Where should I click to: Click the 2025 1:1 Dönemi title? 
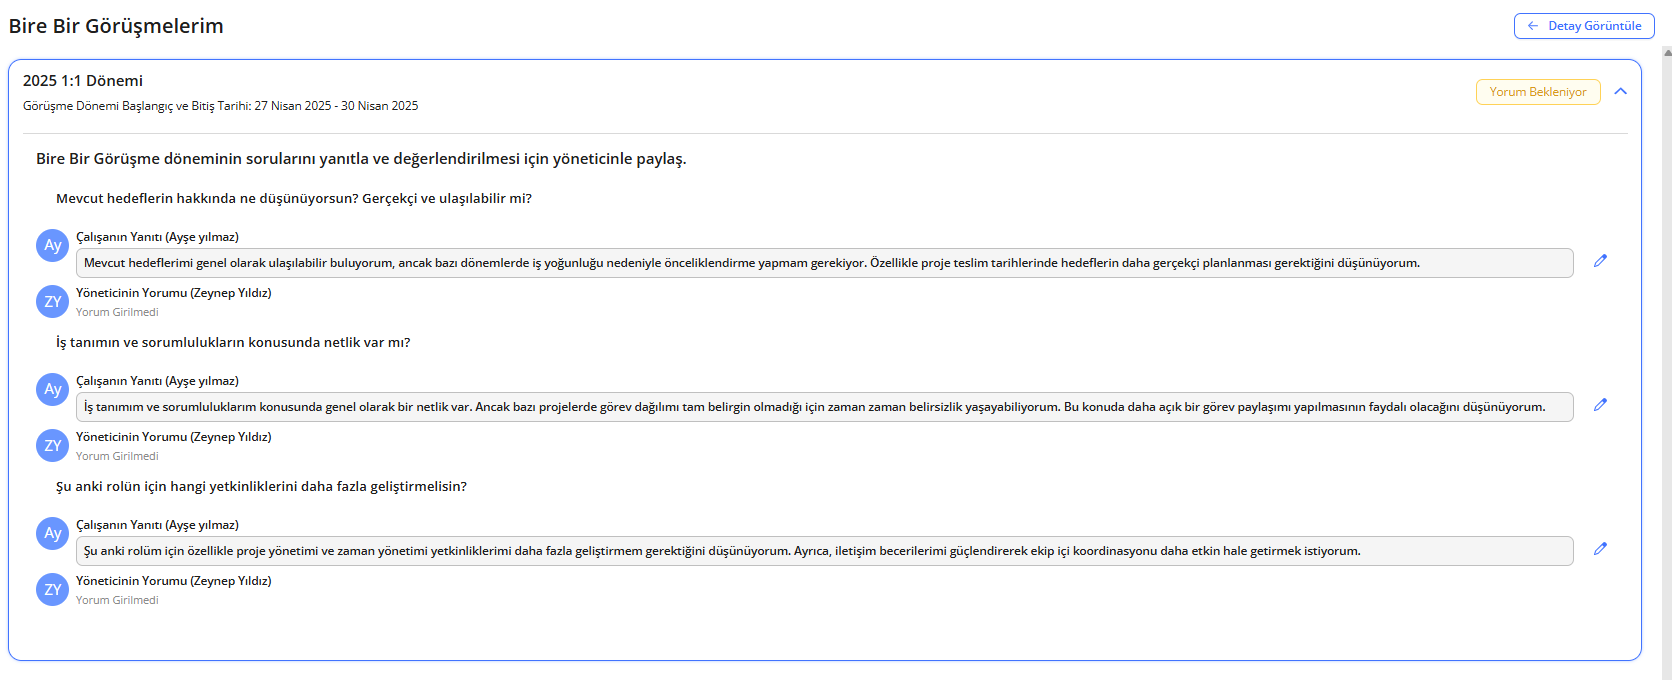click(83, 81)
